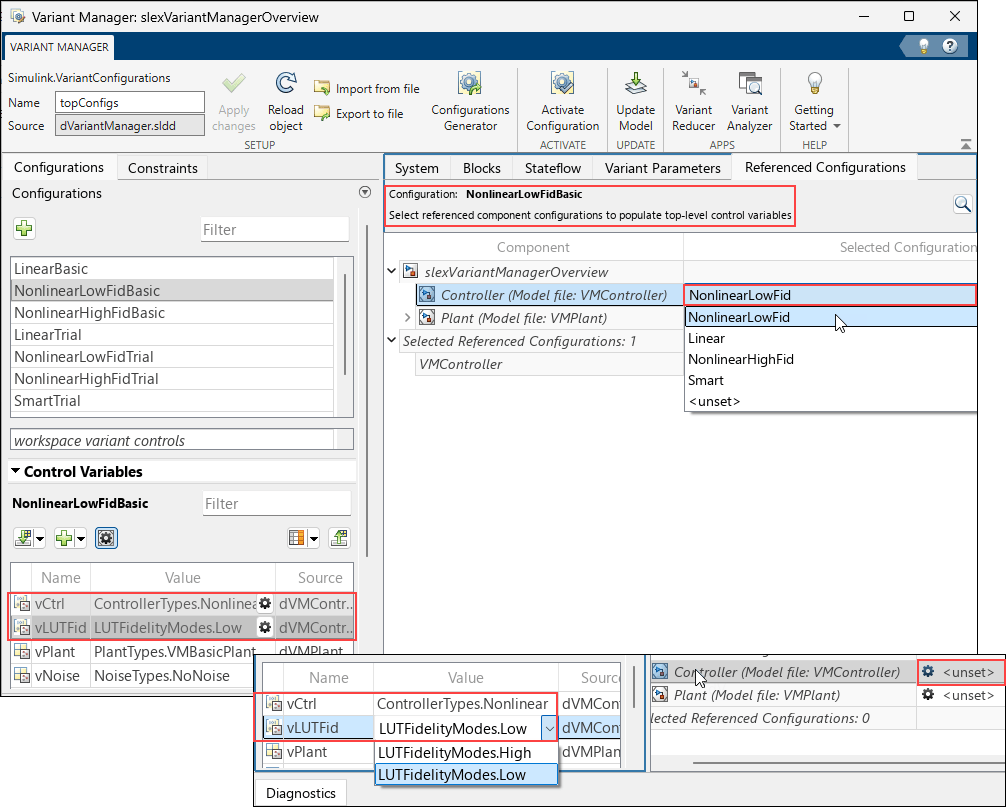Click the topConfigs Name field
1006x807 pixels.
pyautogui.click(x=130, y=103)
